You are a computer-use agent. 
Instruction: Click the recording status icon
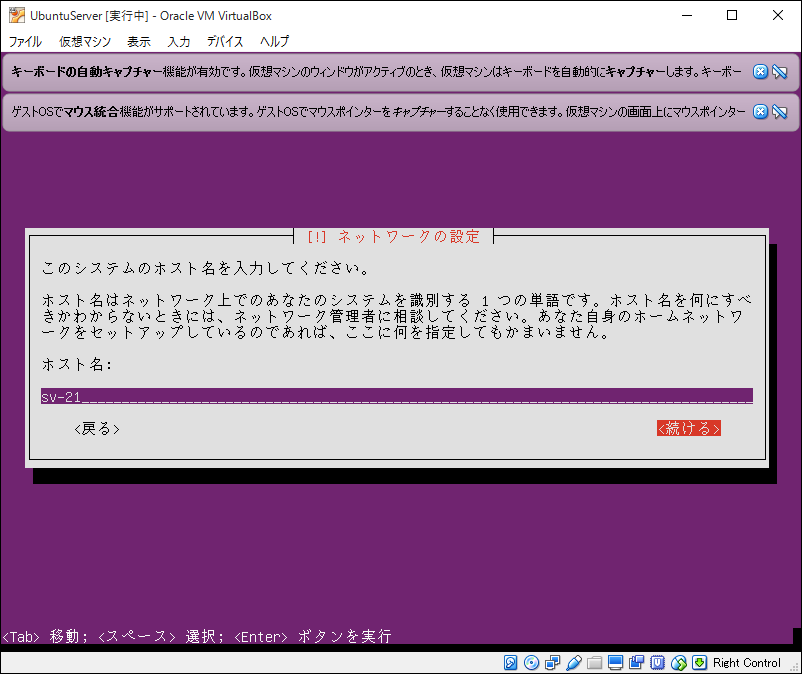(x=635, y=662)
